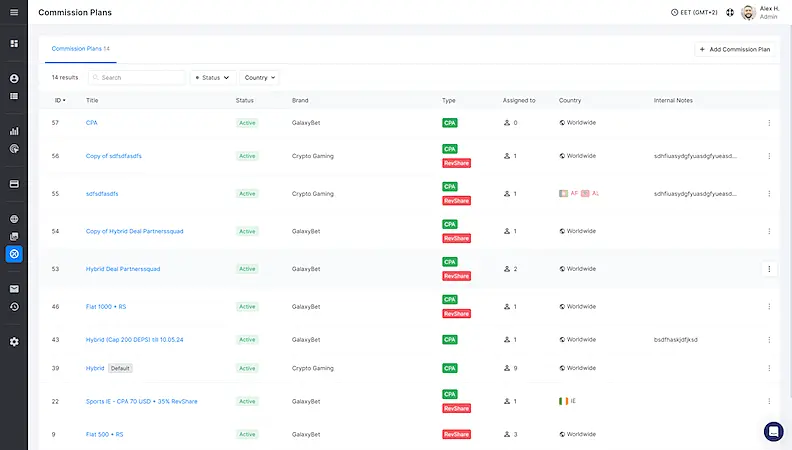Click the Add Commission Plan button
Viewport: 792px width, 450px height.
735,49
